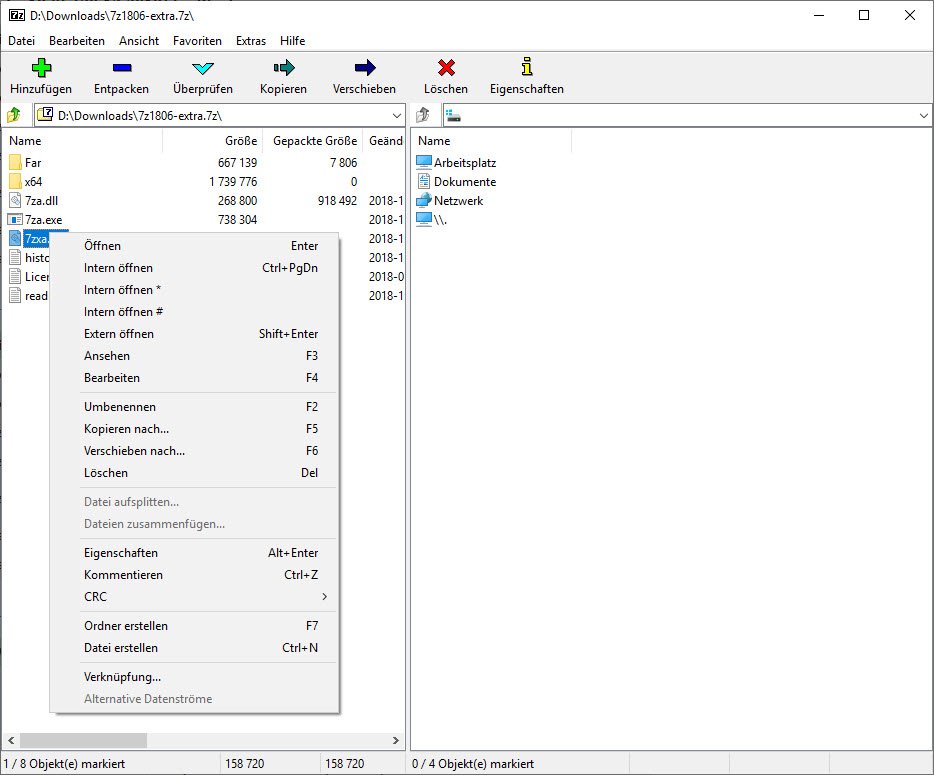Click the 7za.dll file icon
Viewport: 934px width, 775px height.
point(15,200)
